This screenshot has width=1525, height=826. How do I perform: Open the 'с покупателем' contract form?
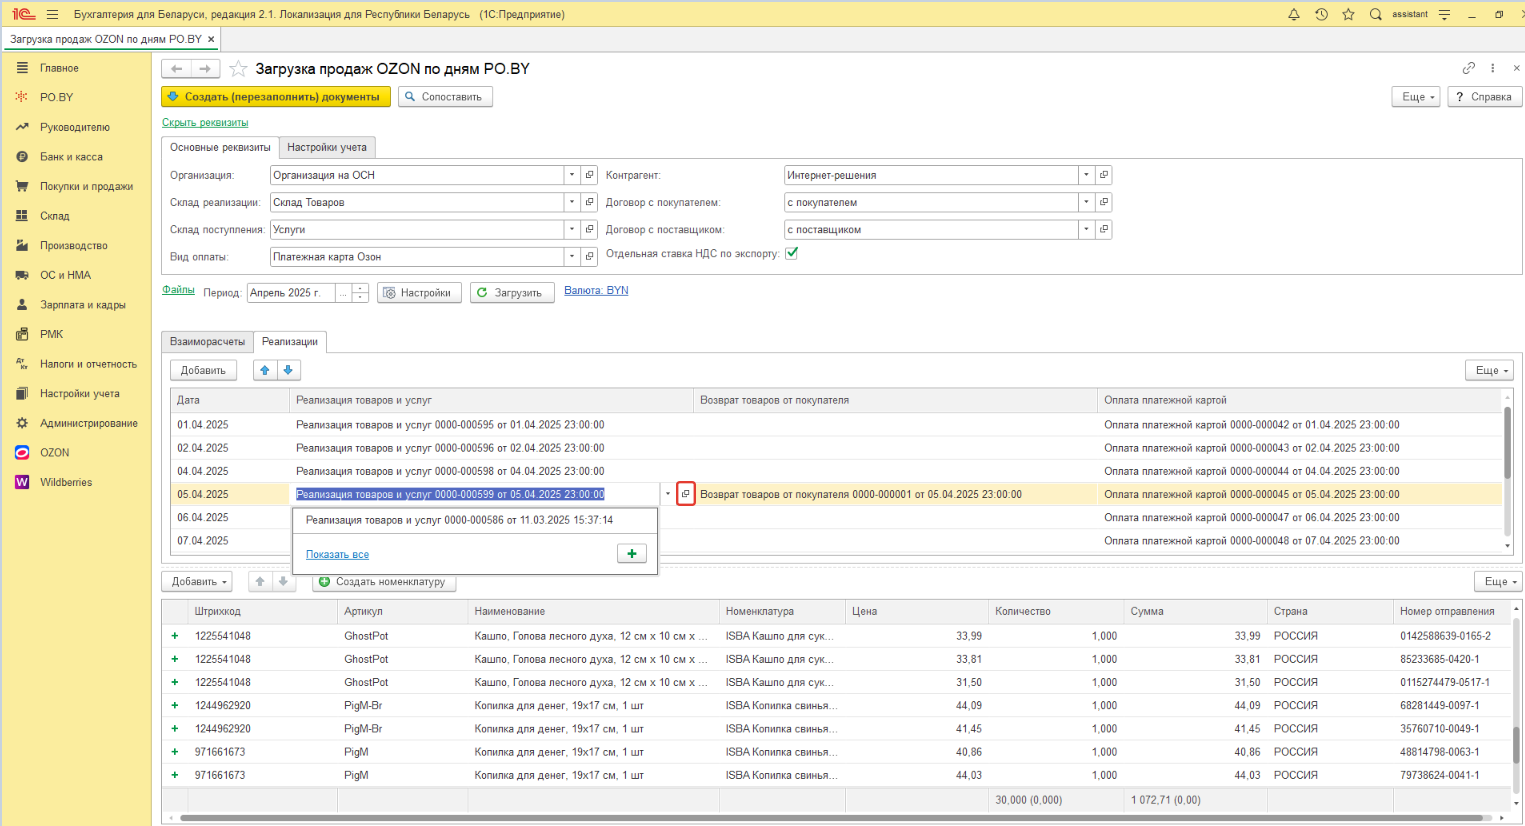[x=1104, y=202]
